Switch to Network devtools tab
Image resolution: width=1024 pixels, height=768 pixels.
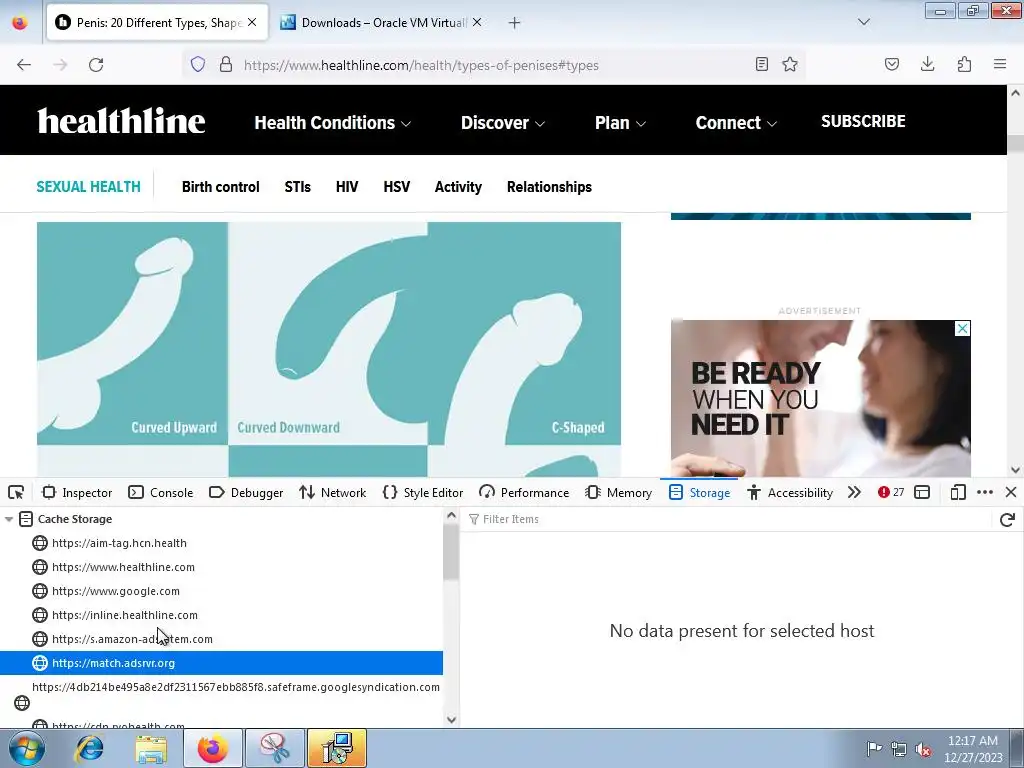click(332, 492)
